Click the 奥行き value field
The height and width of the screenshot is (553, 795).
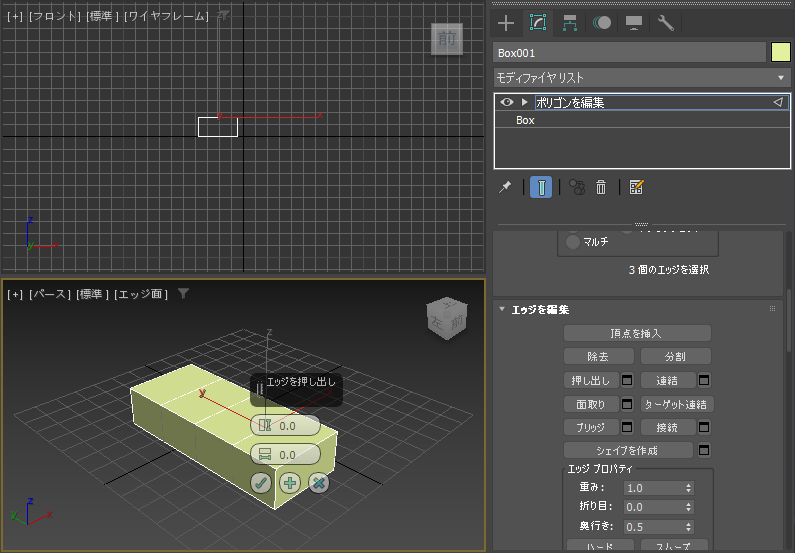[653, 527]
